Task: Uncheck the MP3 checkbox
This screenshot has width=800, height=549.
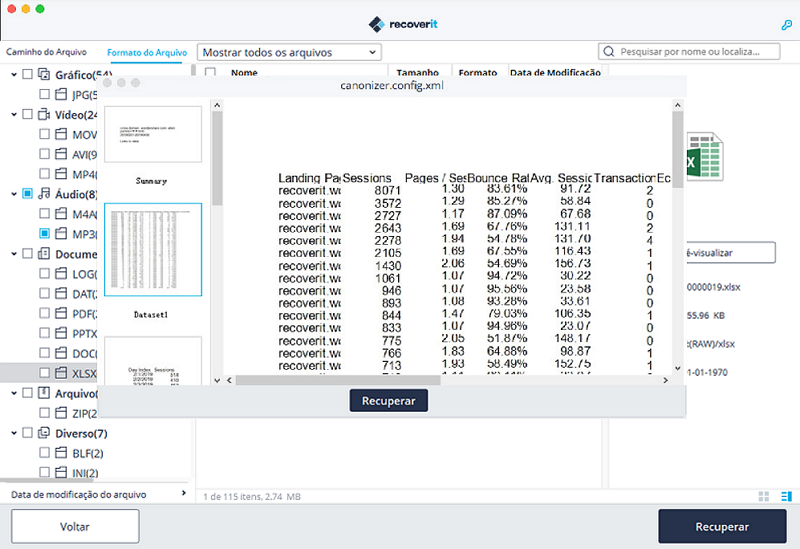Action: coord(44,234)
